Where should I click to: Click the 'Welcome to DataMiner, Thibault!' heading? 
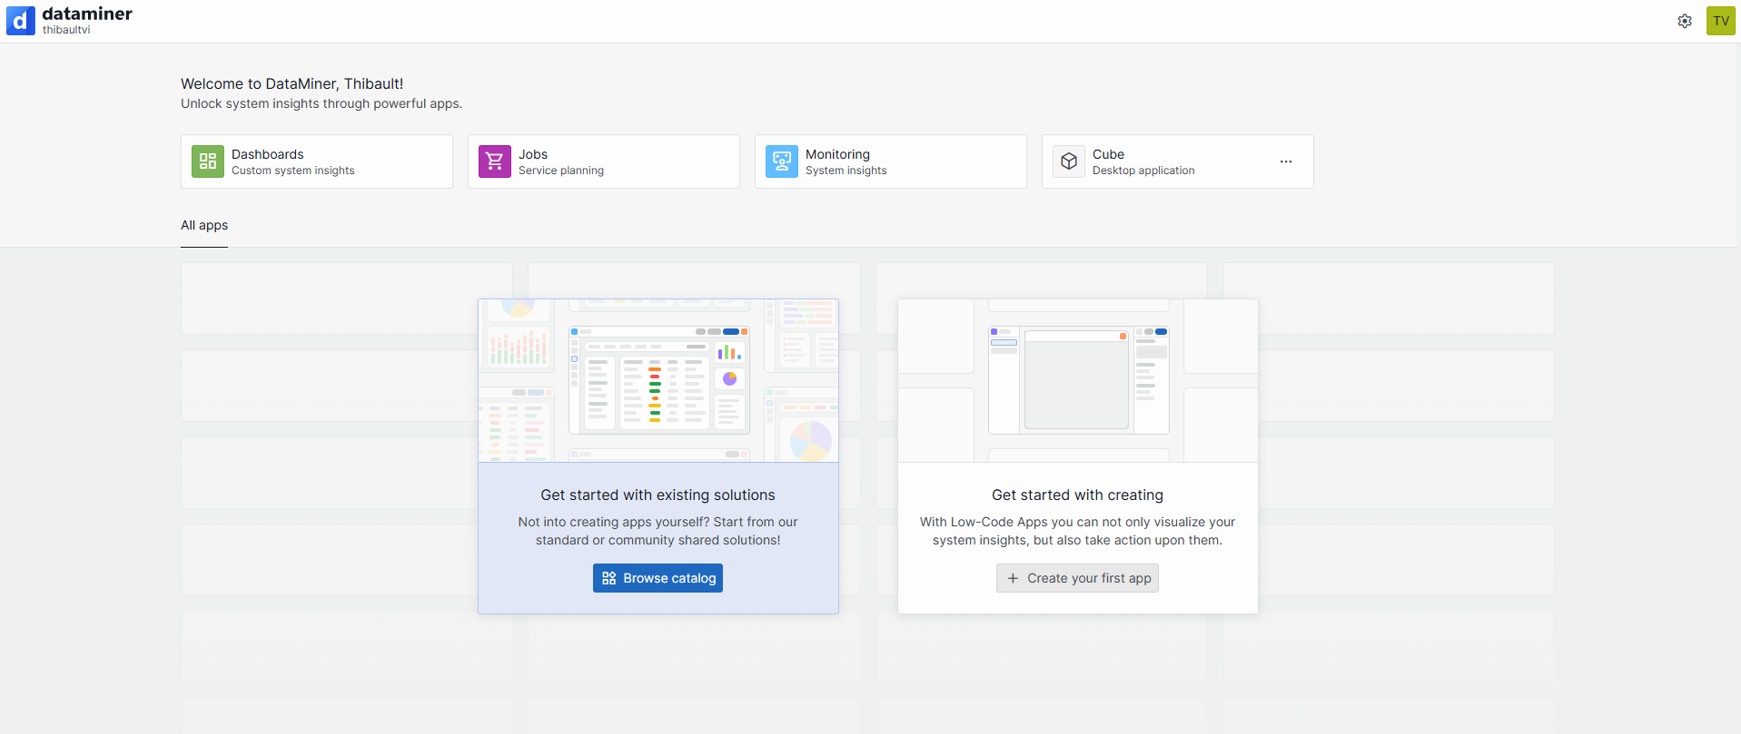coord(292,84)
